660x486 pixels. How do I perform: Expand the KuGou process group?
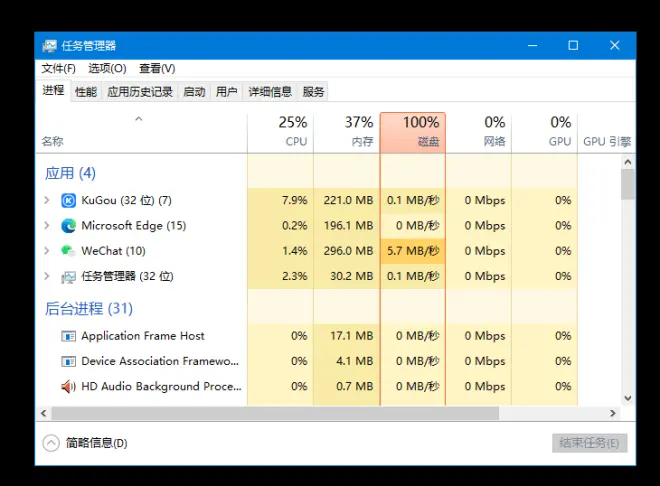[x=46, y=200]
